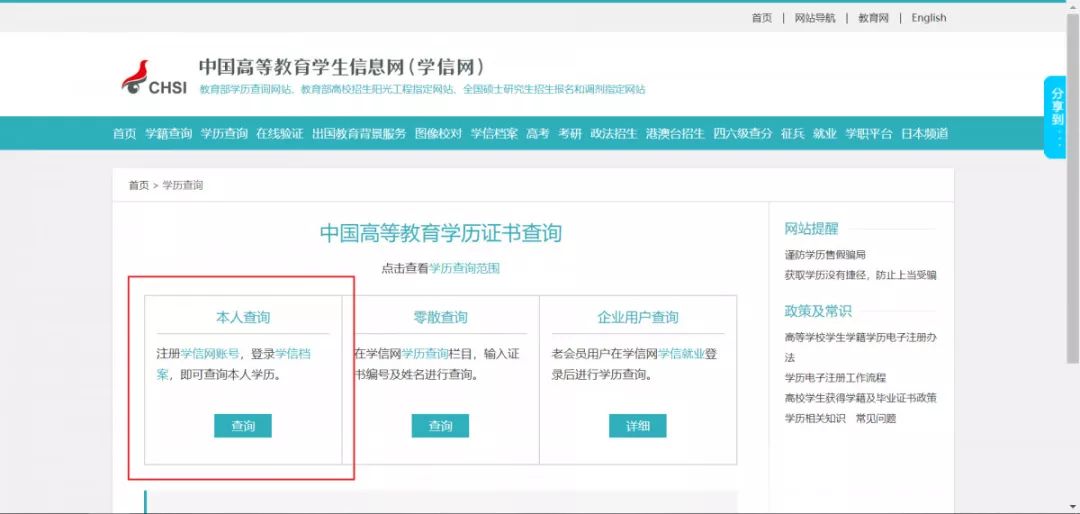1080x514 pixels.
Task: Click 学历查询 in the breadcrumb
Action: [x=183, y=185]
